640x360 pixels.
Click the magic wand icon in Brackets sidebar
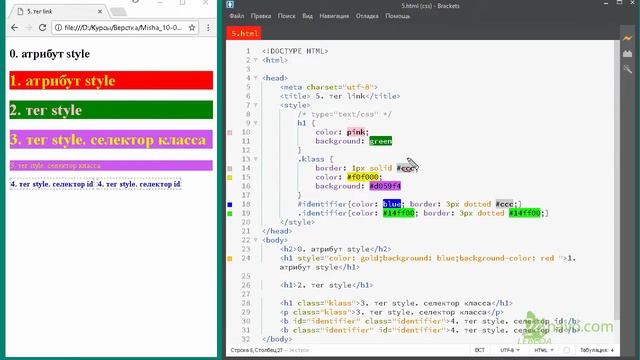coord(627,69)
